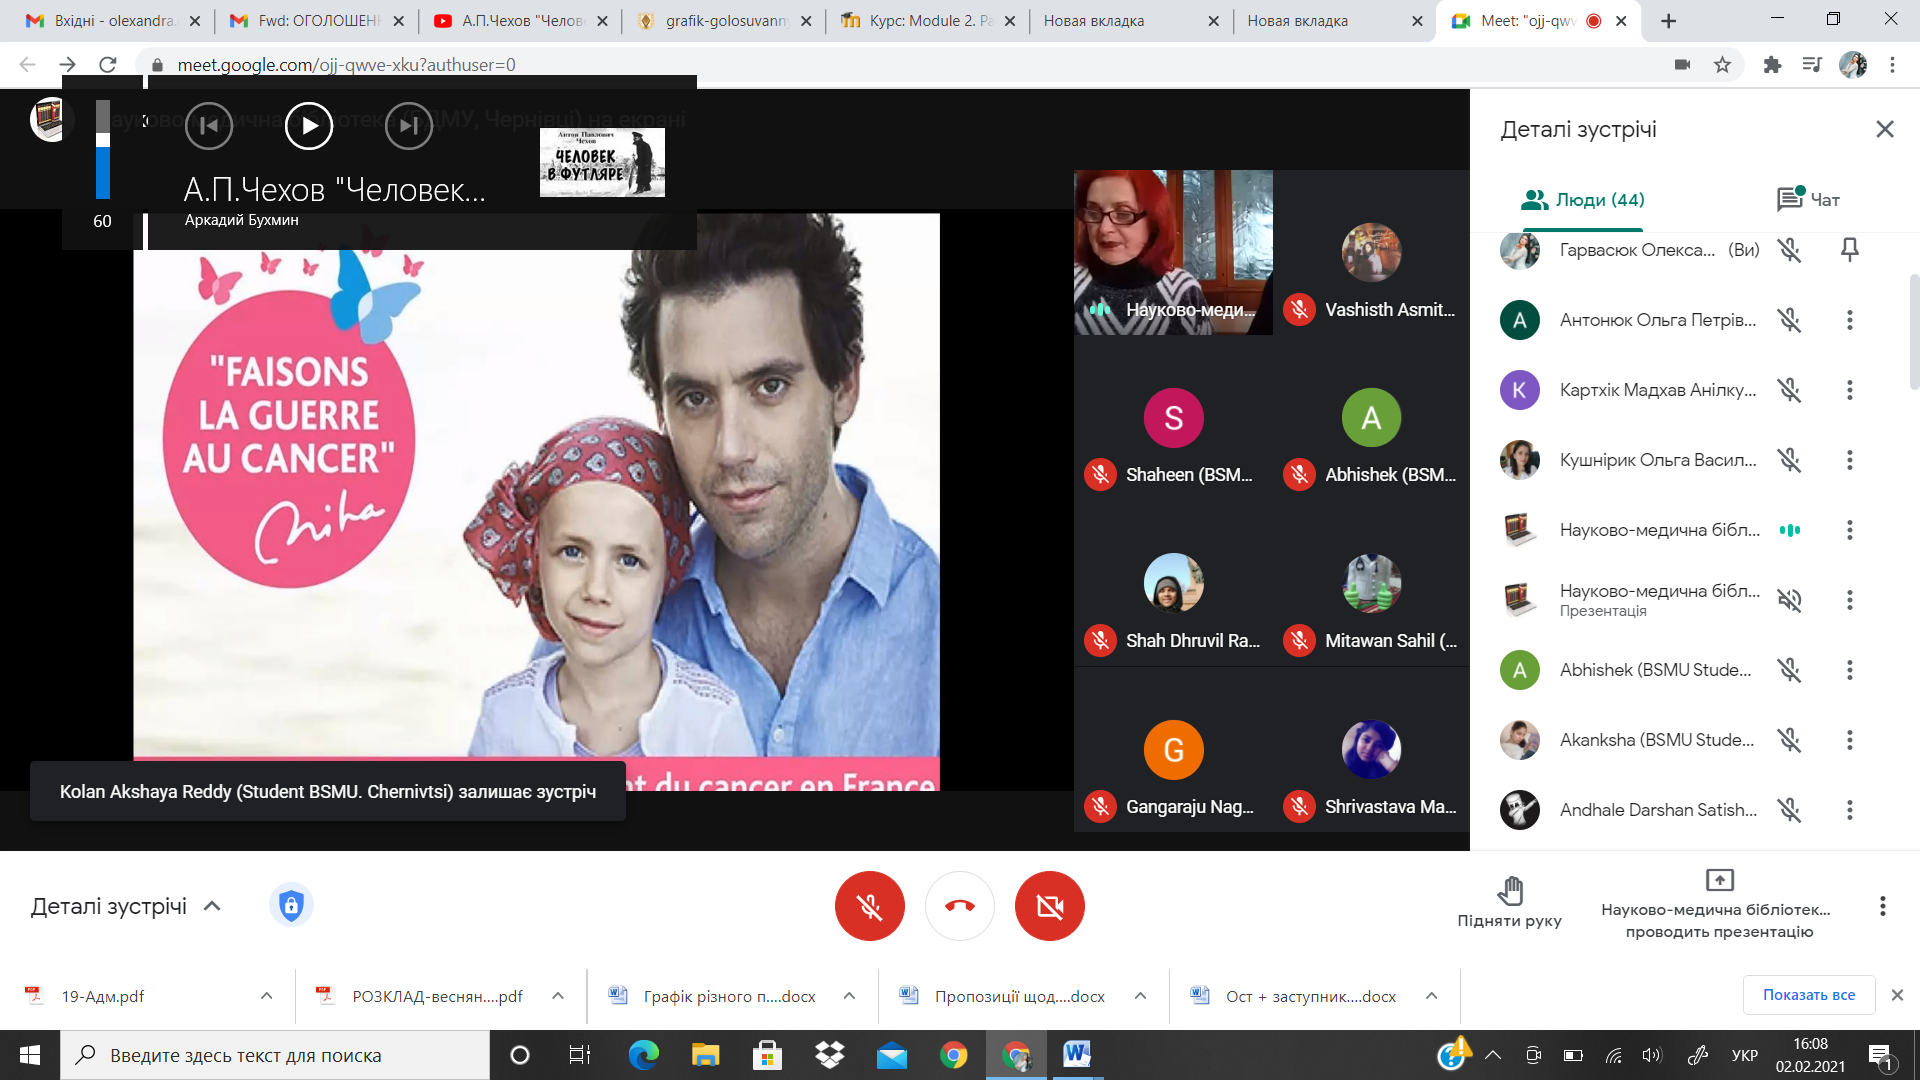
Task: Toggle your microphone with the red mute button
Action: pyautogui.click(x=870, y=906)
